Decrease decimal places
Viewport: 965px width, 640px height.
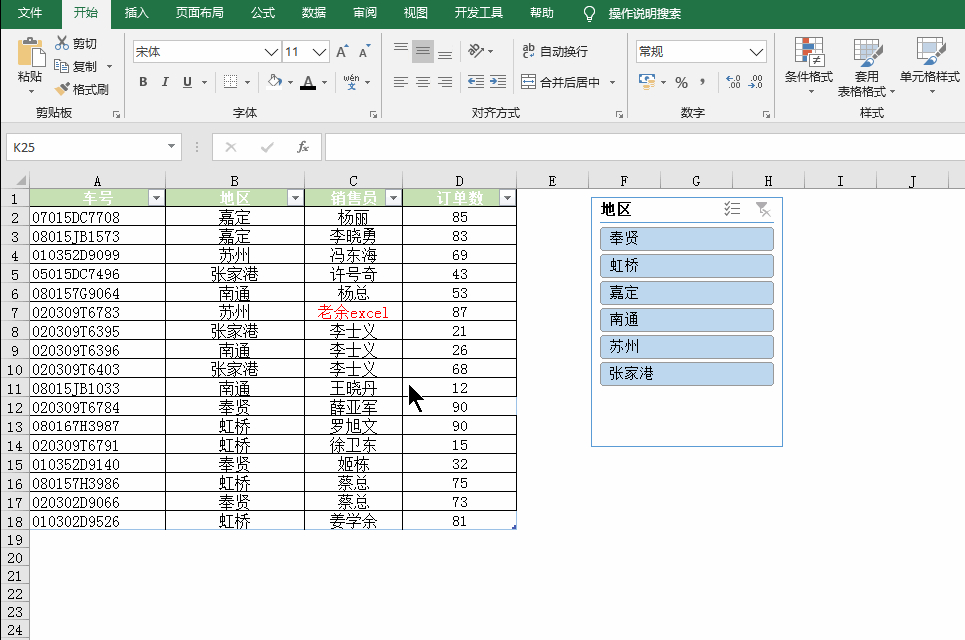coord(756,82)
